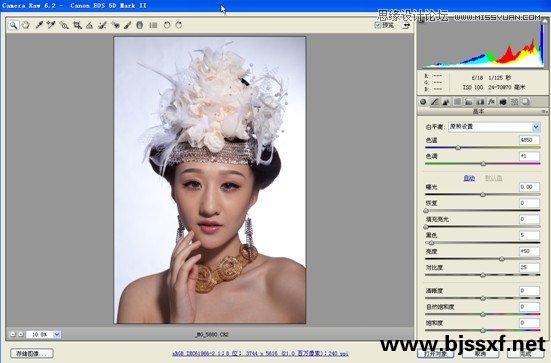Click the clarity (清晰度) slider handle
Screen dimensions: 551x363
tap(483, 298)
